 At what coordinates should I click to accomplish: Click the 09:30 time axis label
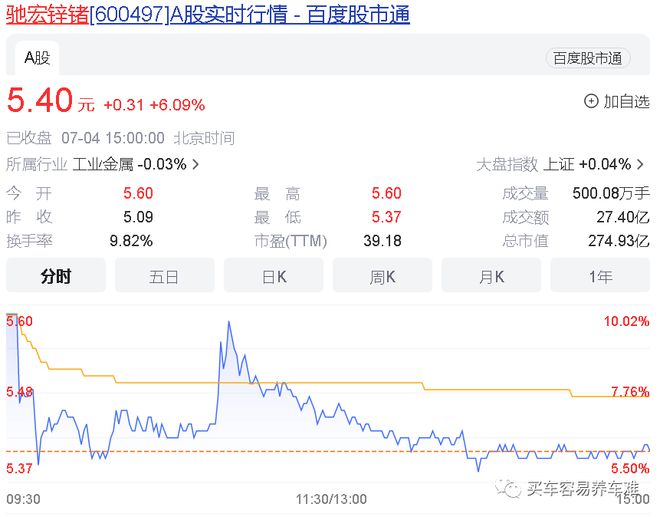pyautogui.click(x=23, y=499)
